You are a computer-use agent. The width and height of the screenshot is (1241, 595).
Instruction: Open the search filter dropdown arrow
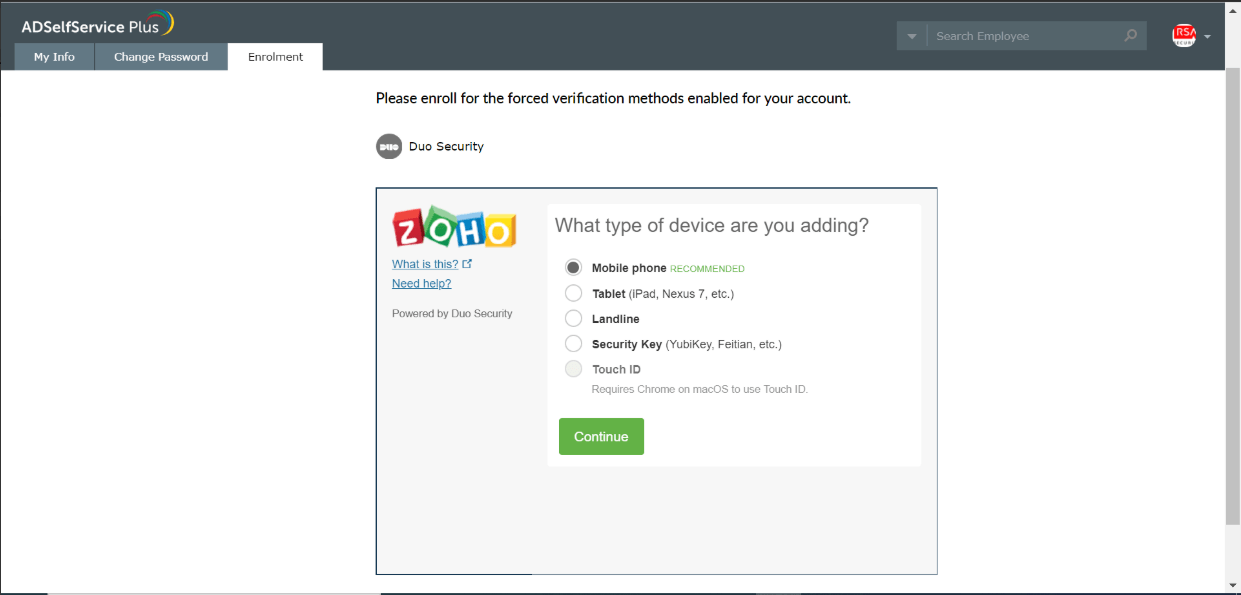[x=912, y=36]
